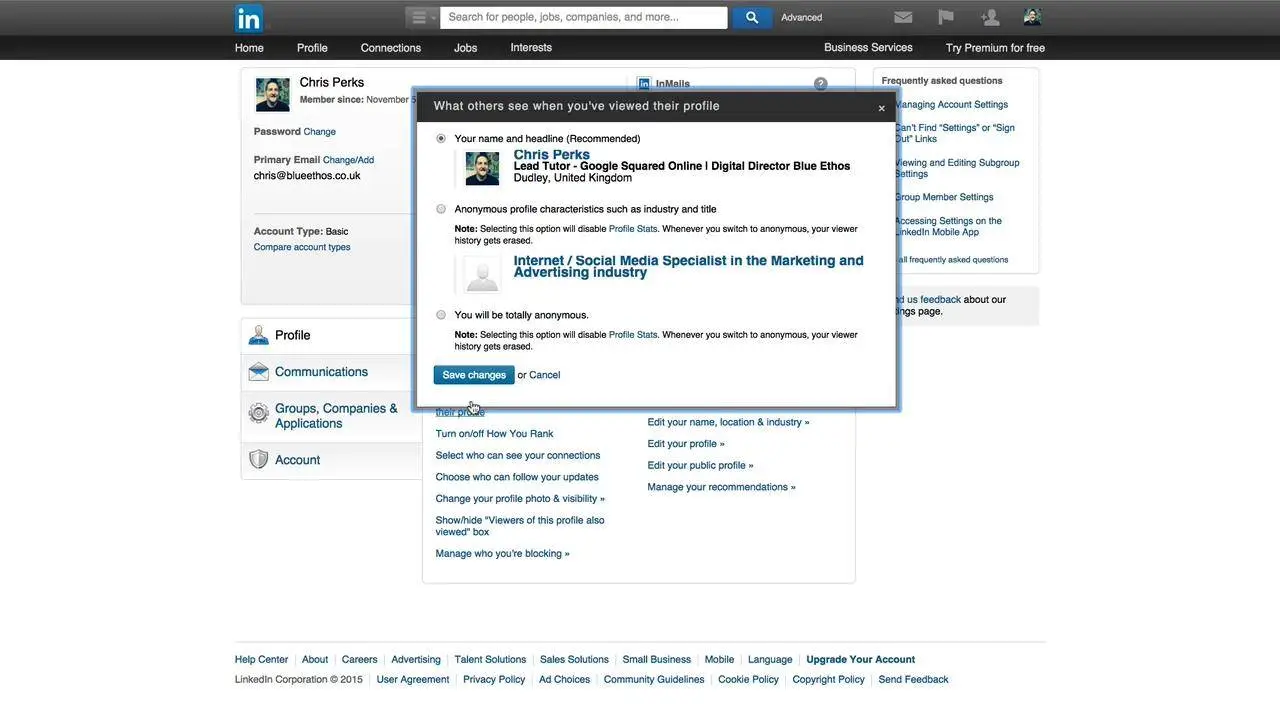Click the InMails help question icon
1280x720 pixels.
(821, 84)
